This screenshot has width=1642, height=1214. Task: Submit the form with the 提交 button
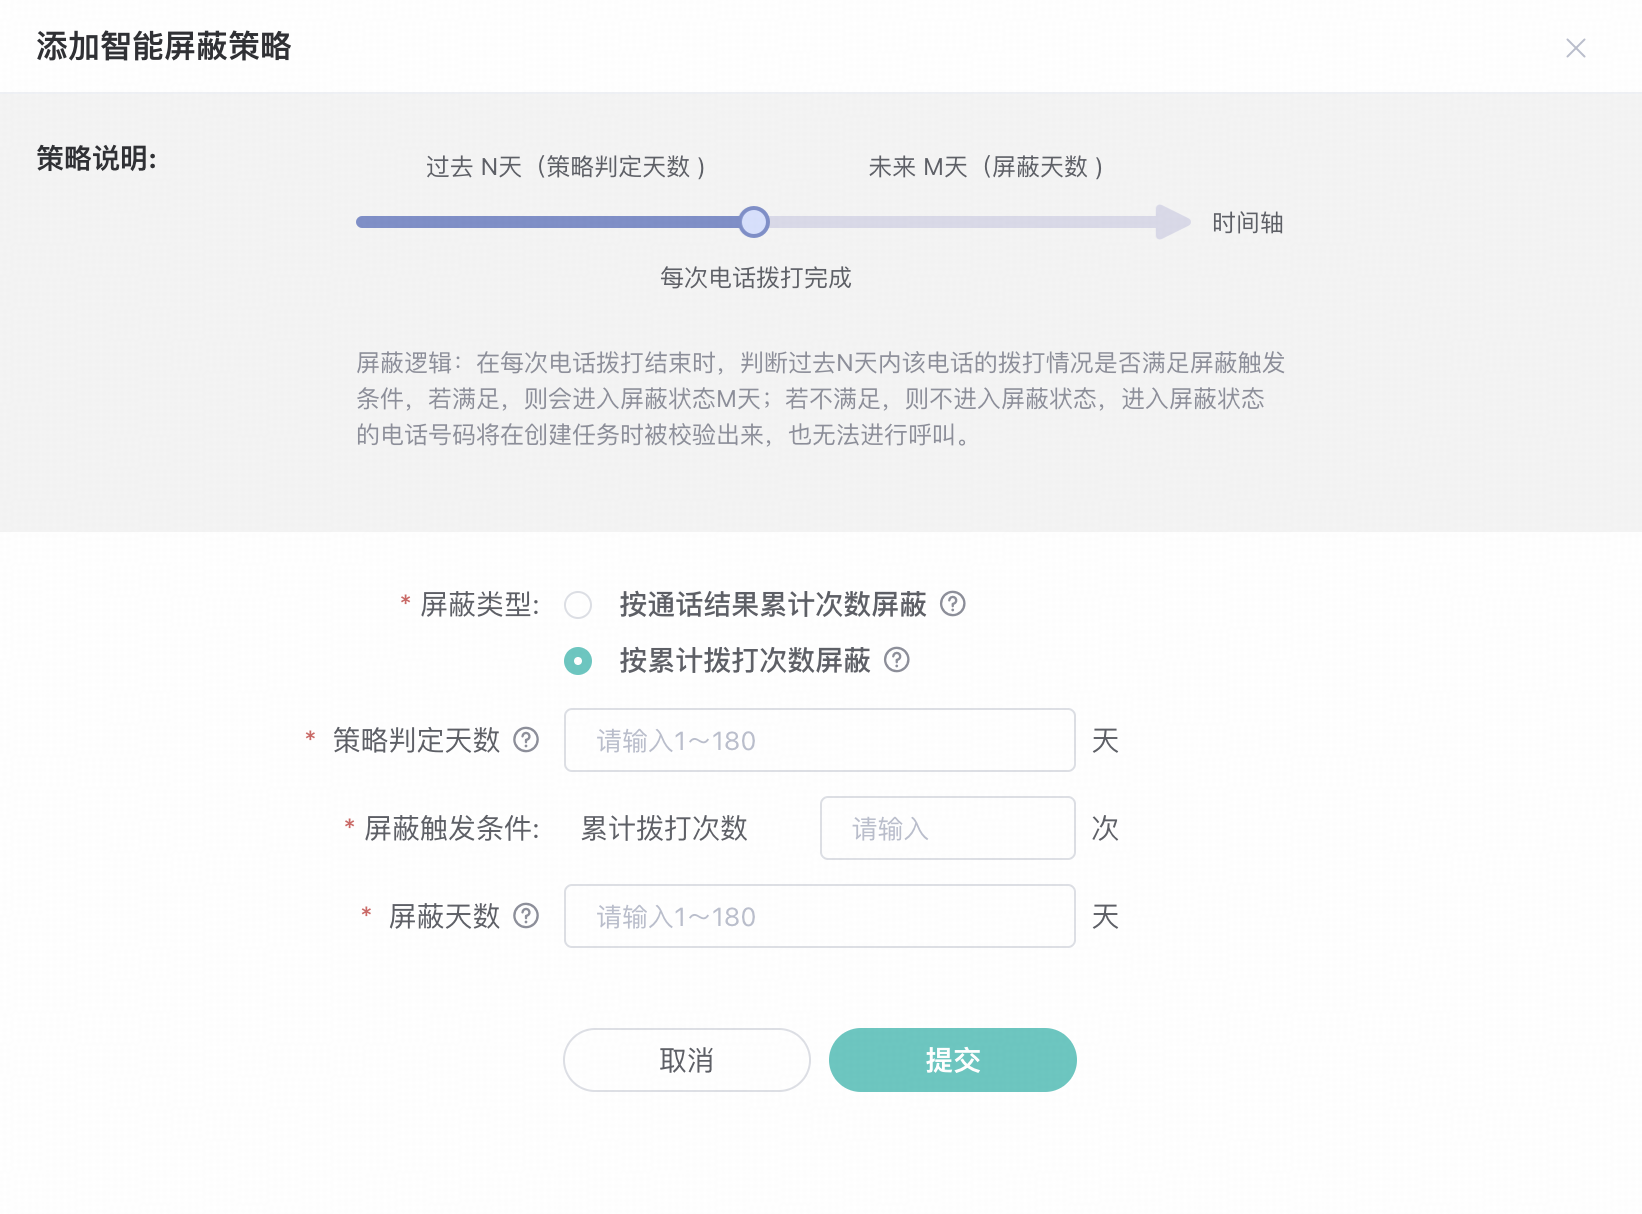click(952, 1060)
